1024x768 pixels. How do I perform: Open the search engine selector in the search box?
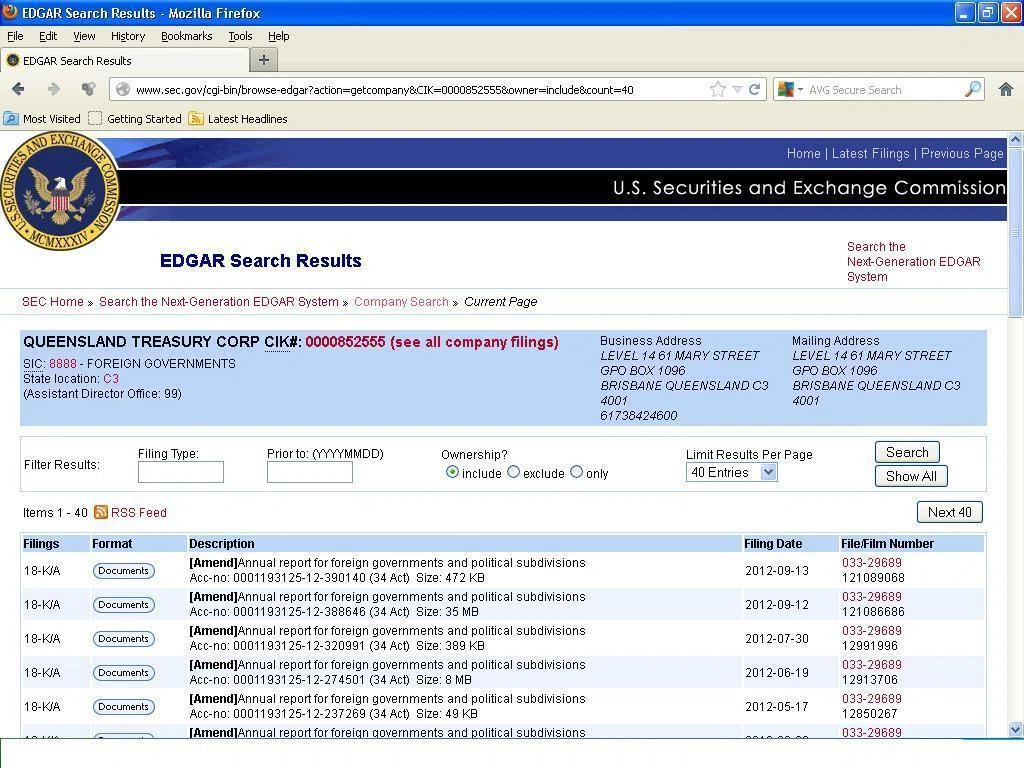click(x=790, y=89)
